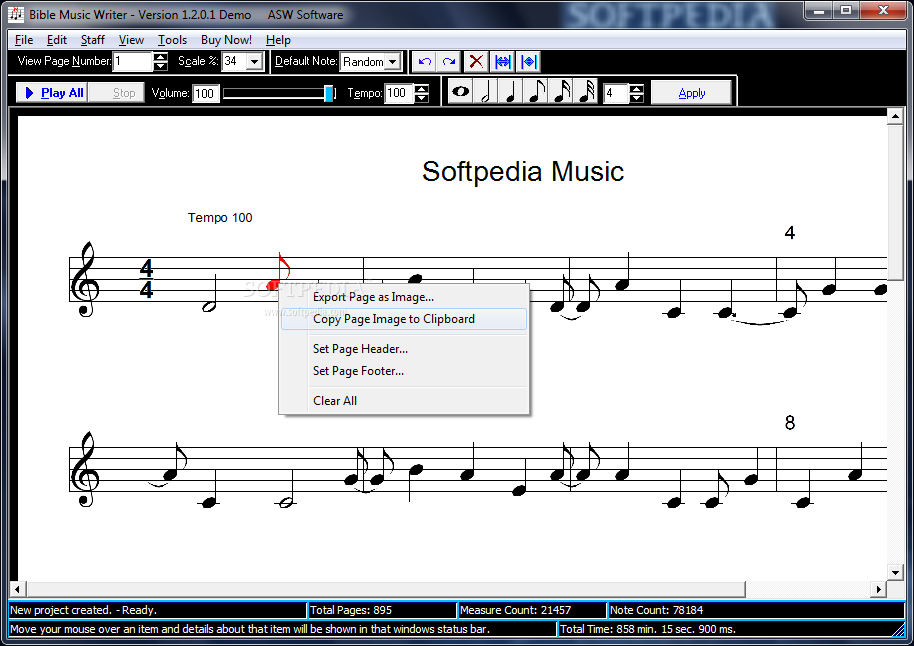Click the vertical scrollbar down arrow
The height and width of the screenshot is (646, 914).
895,572
